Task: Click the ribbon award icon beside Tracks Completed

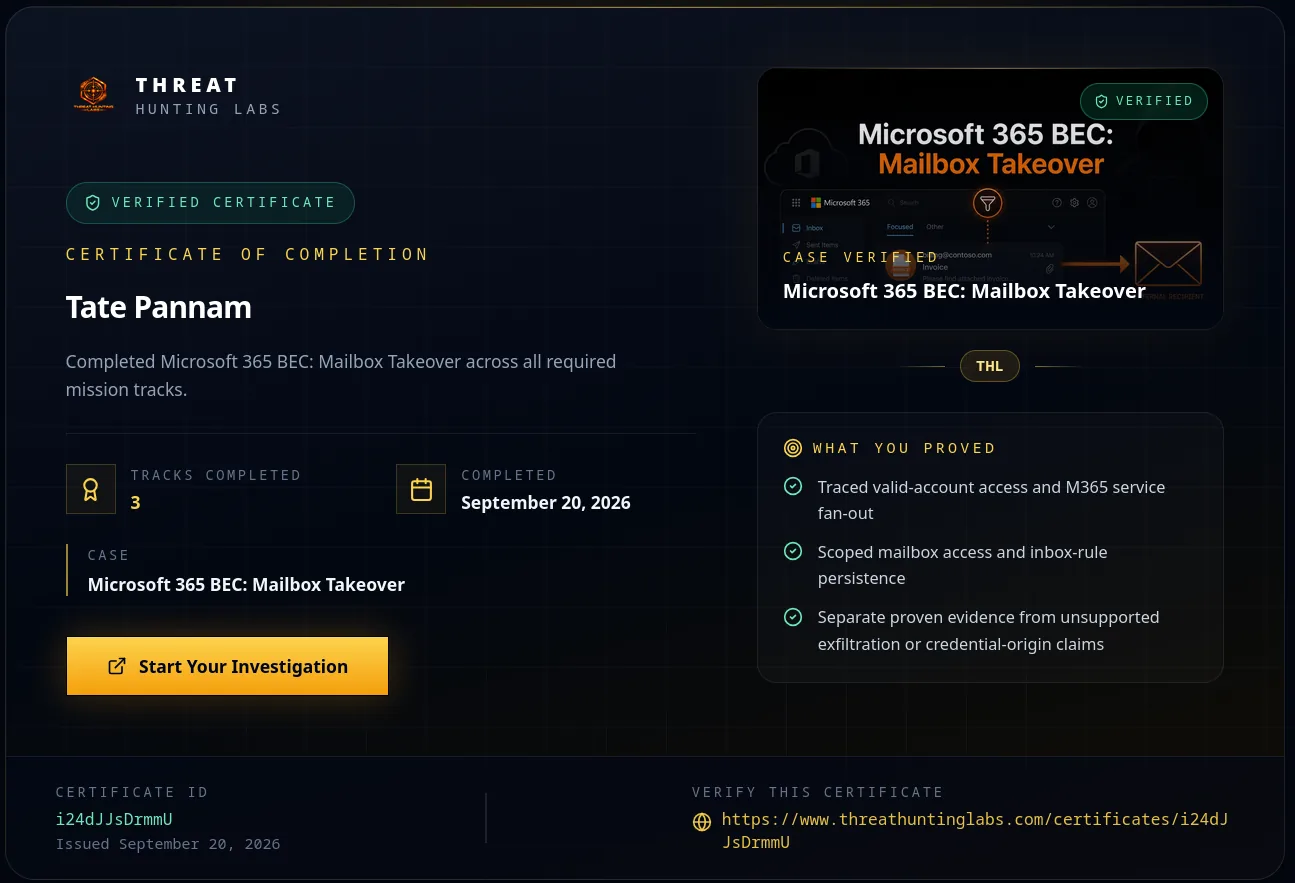Action: [91, 489]
